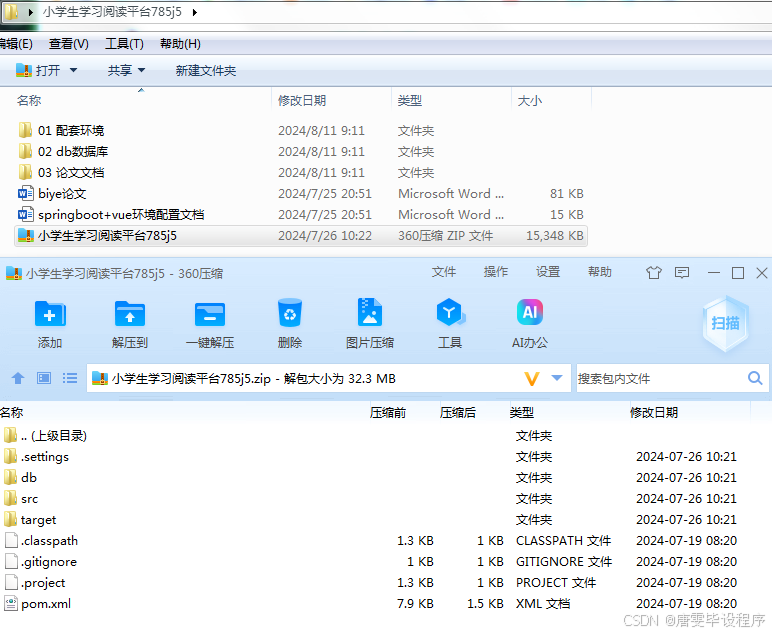The width and height of the screenshot is (772, 634).
Task: Select the .classpath file icon
Action: (x=11, y=540)
